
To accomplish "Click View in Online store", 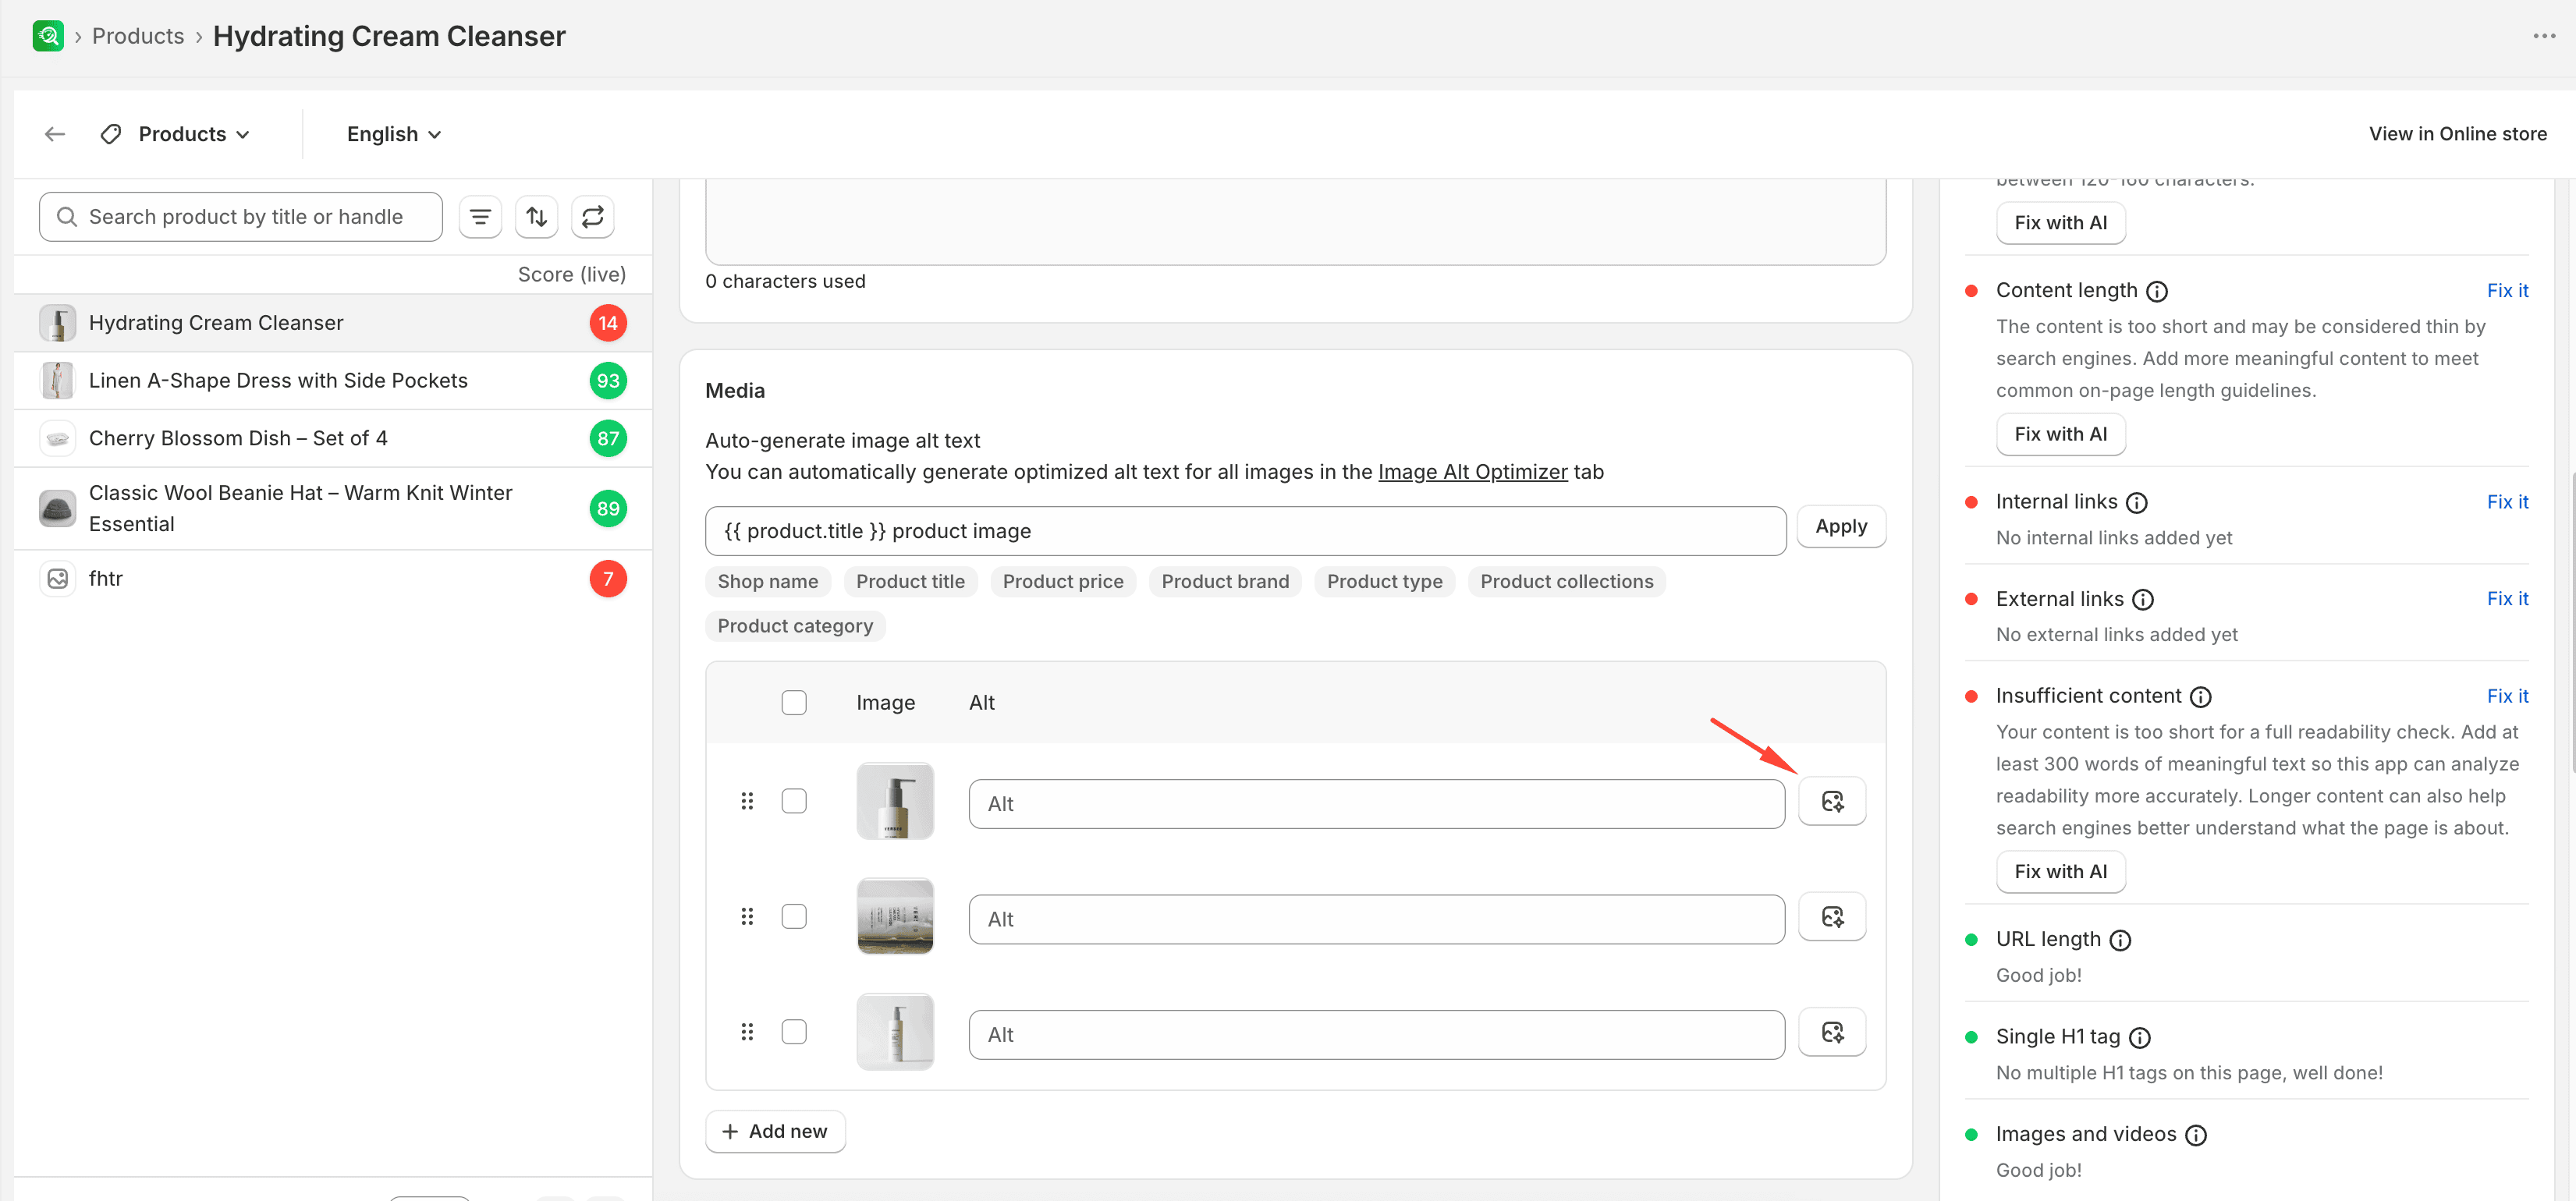I will point(2457,134).
